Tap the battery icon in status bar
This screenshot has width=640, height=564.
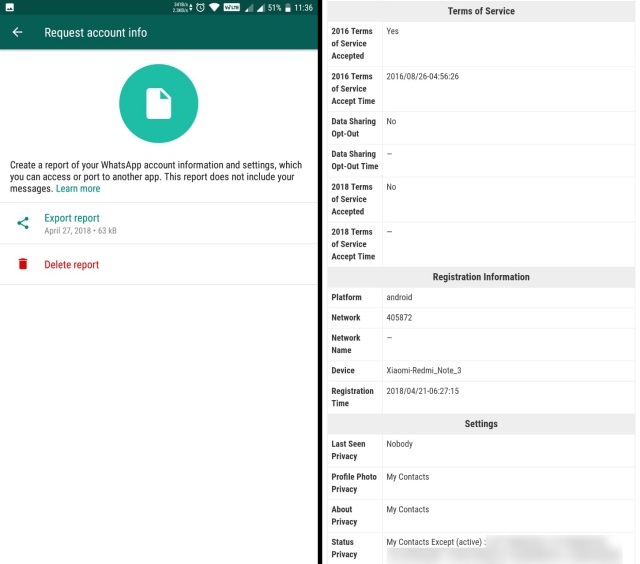tap(288, 7)
